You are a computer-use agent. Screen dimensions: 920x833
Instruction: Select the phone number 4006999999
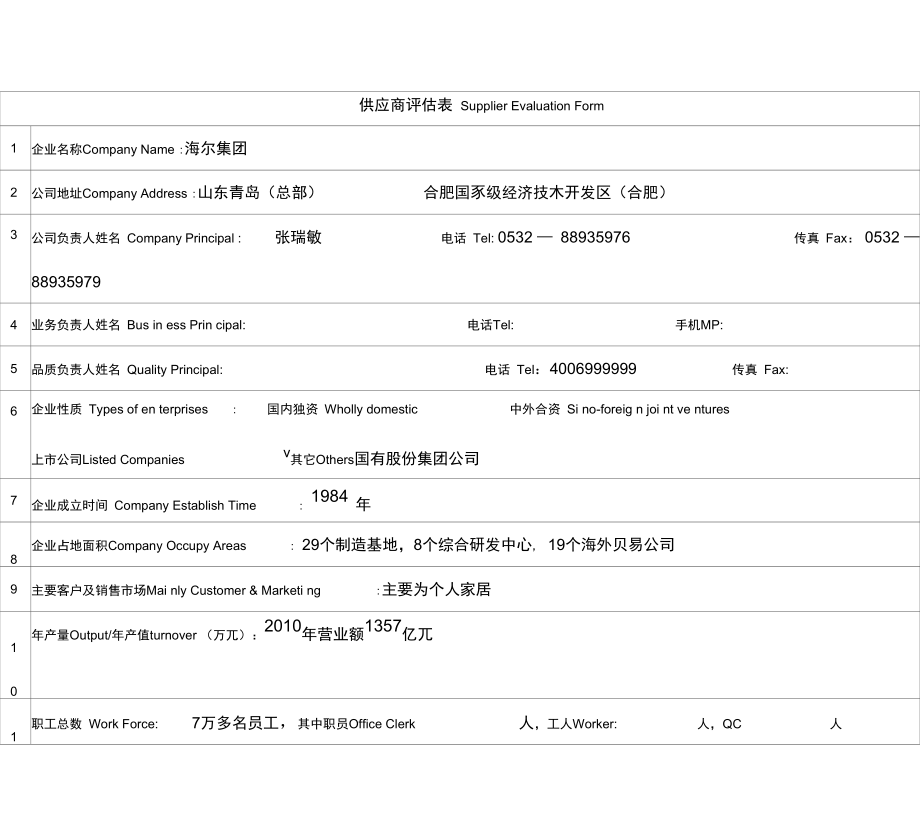[593, 369]
